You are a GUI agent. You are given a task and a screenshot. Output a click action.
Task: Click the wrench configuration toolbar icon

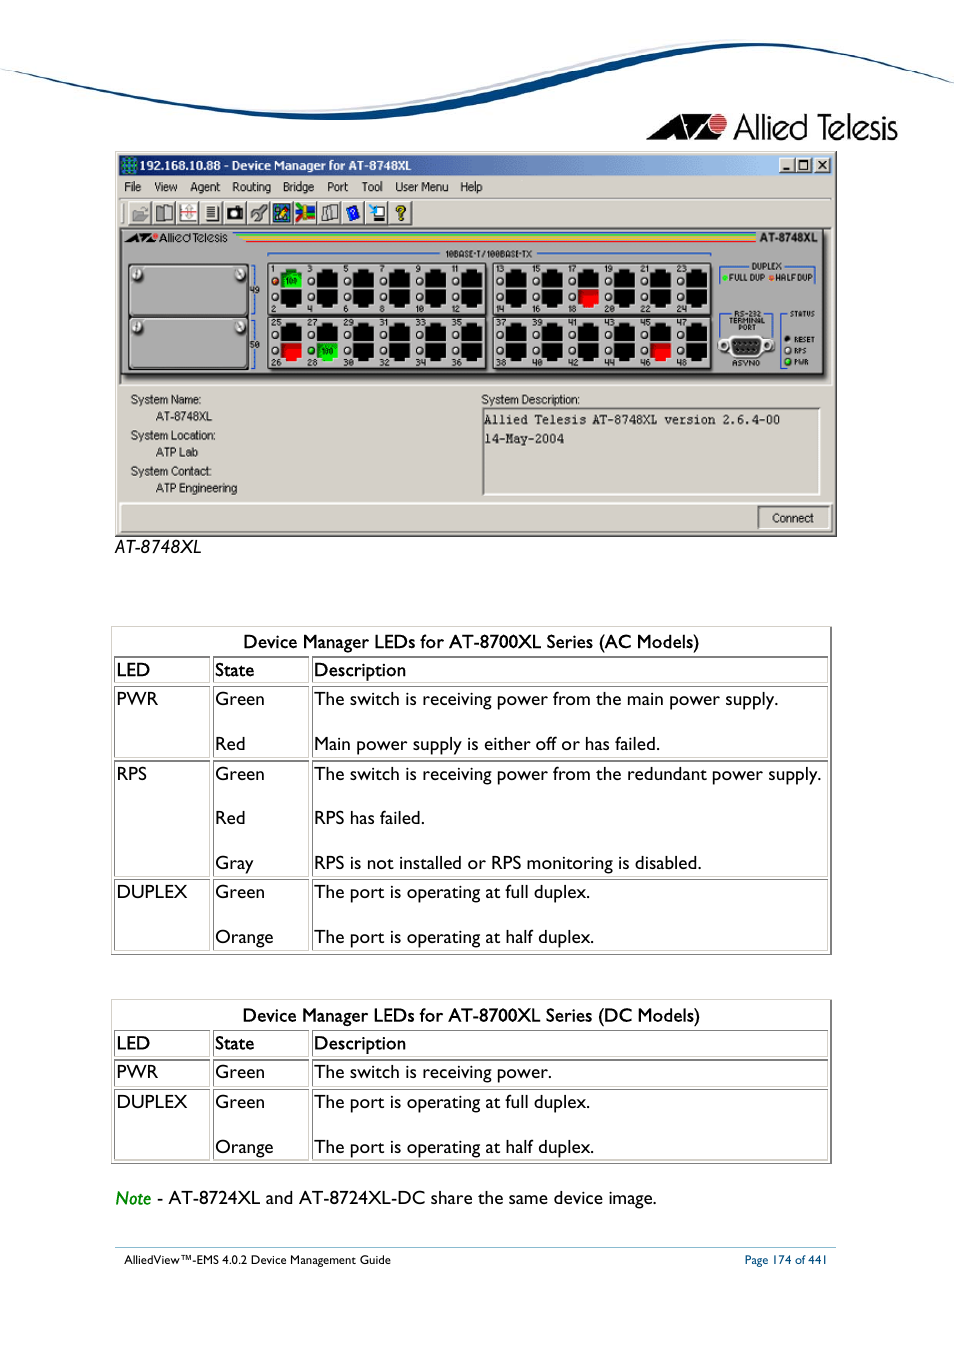[259, 213]
